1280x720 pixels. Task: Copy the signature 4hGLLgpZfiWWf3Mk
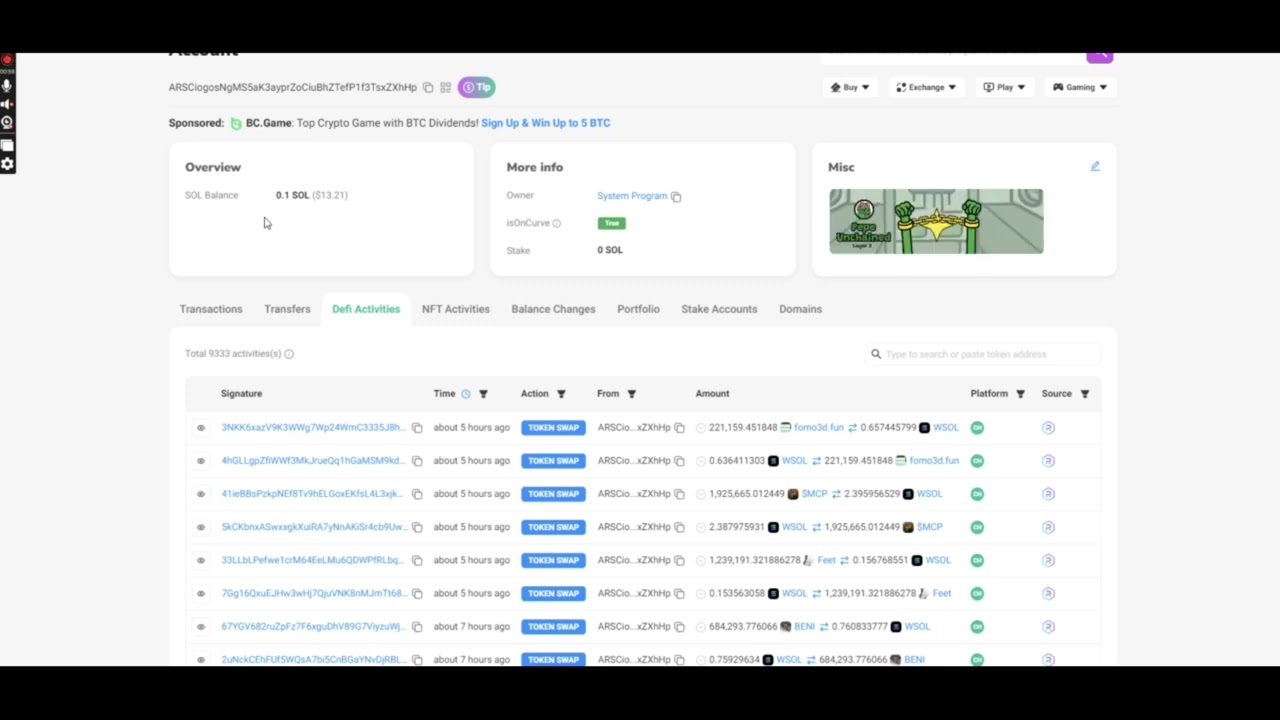(417, 461)
